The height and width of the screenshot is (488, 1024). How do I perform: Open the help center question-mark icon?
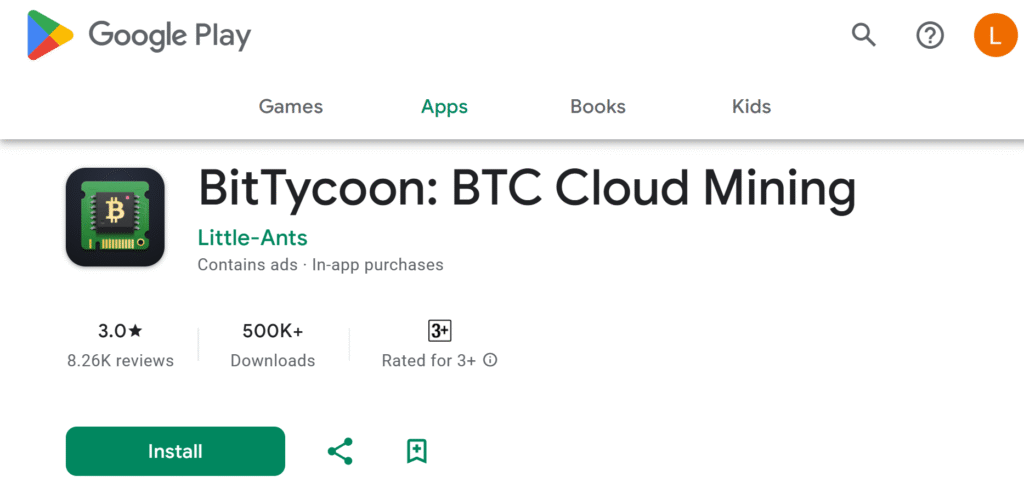pyautogui.click(x=930, y=36)
